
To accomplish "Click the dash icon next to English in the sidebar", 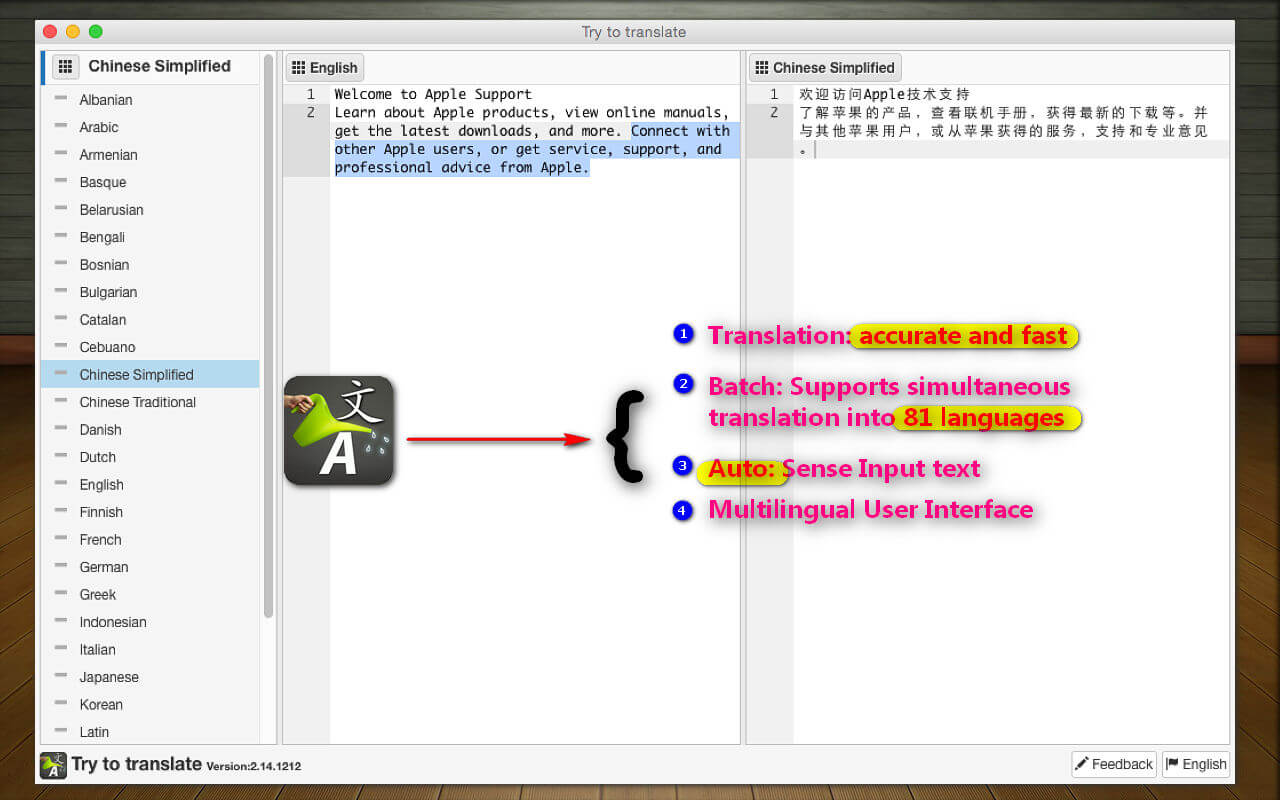I will pos(61,483).
